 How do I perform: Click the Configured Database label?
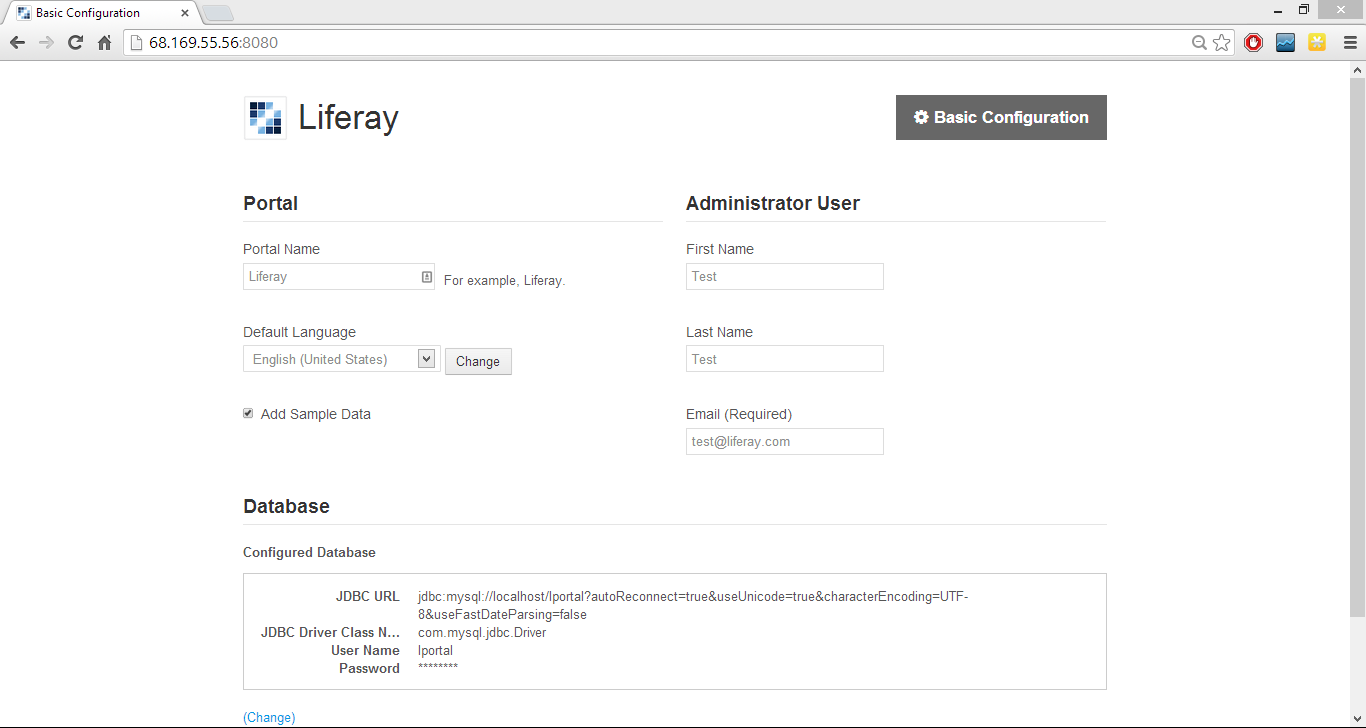pos(309,552)
